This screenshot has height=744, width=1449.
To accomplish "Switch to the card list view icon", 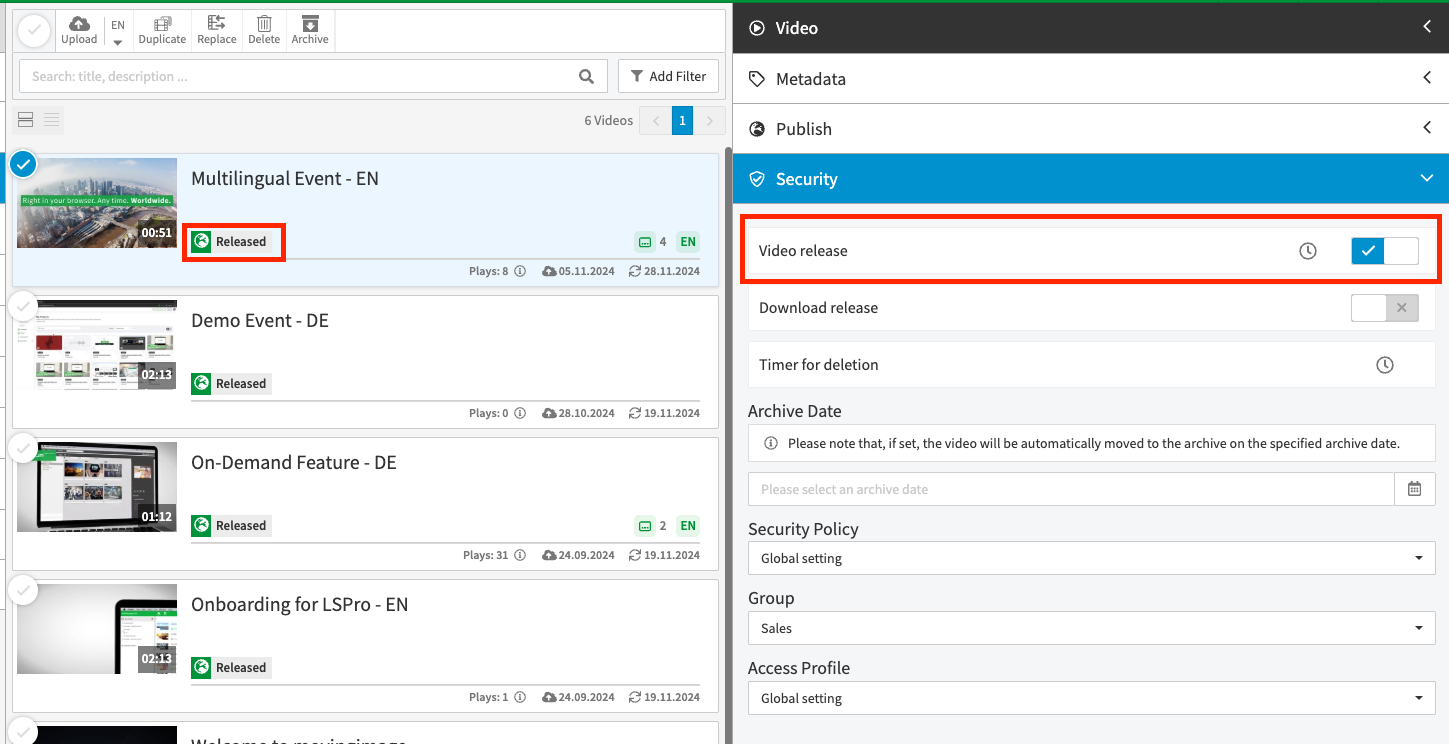I will [26, 120].
